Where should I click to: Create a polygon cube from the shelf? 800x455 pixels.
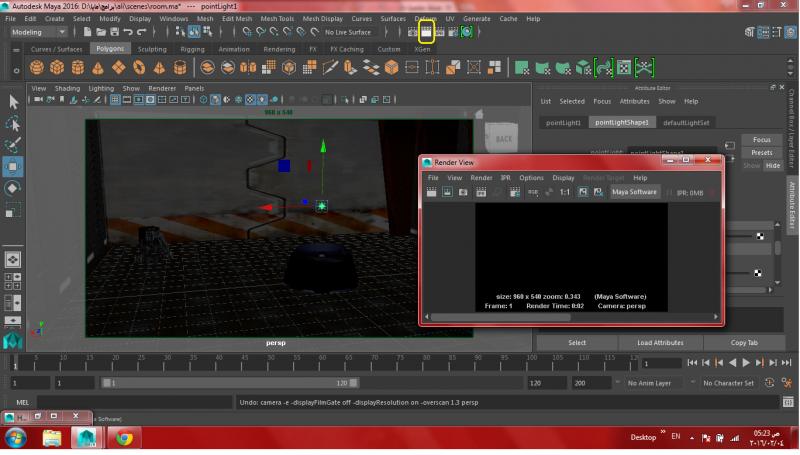(x=57, y=68)
